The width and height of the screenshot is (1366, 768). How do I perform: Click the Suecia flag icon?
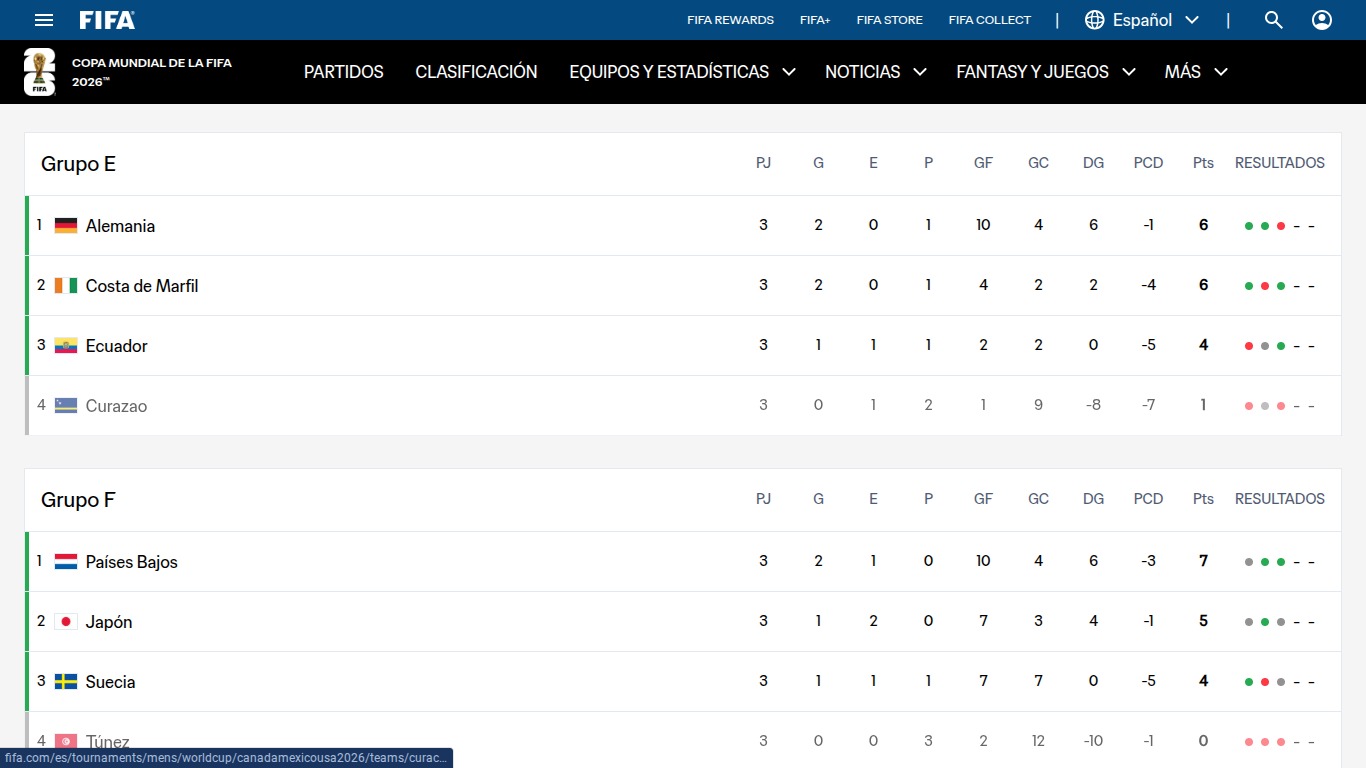click(x=66, y=682)
